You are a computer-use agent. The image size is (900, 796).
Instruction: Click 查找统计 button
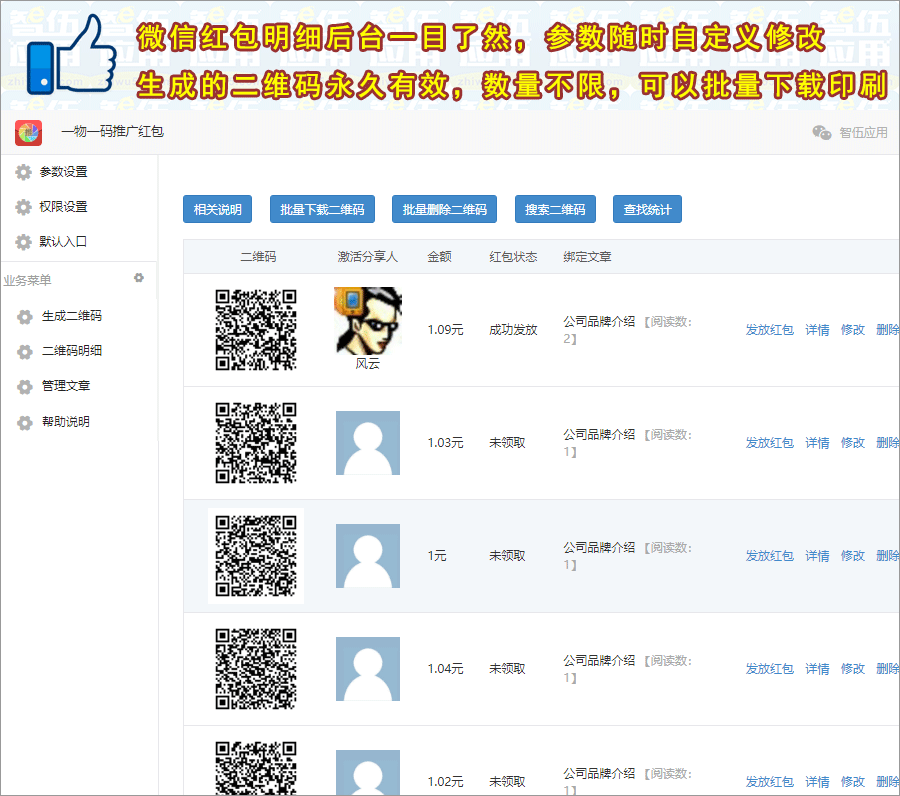(647, 209)
